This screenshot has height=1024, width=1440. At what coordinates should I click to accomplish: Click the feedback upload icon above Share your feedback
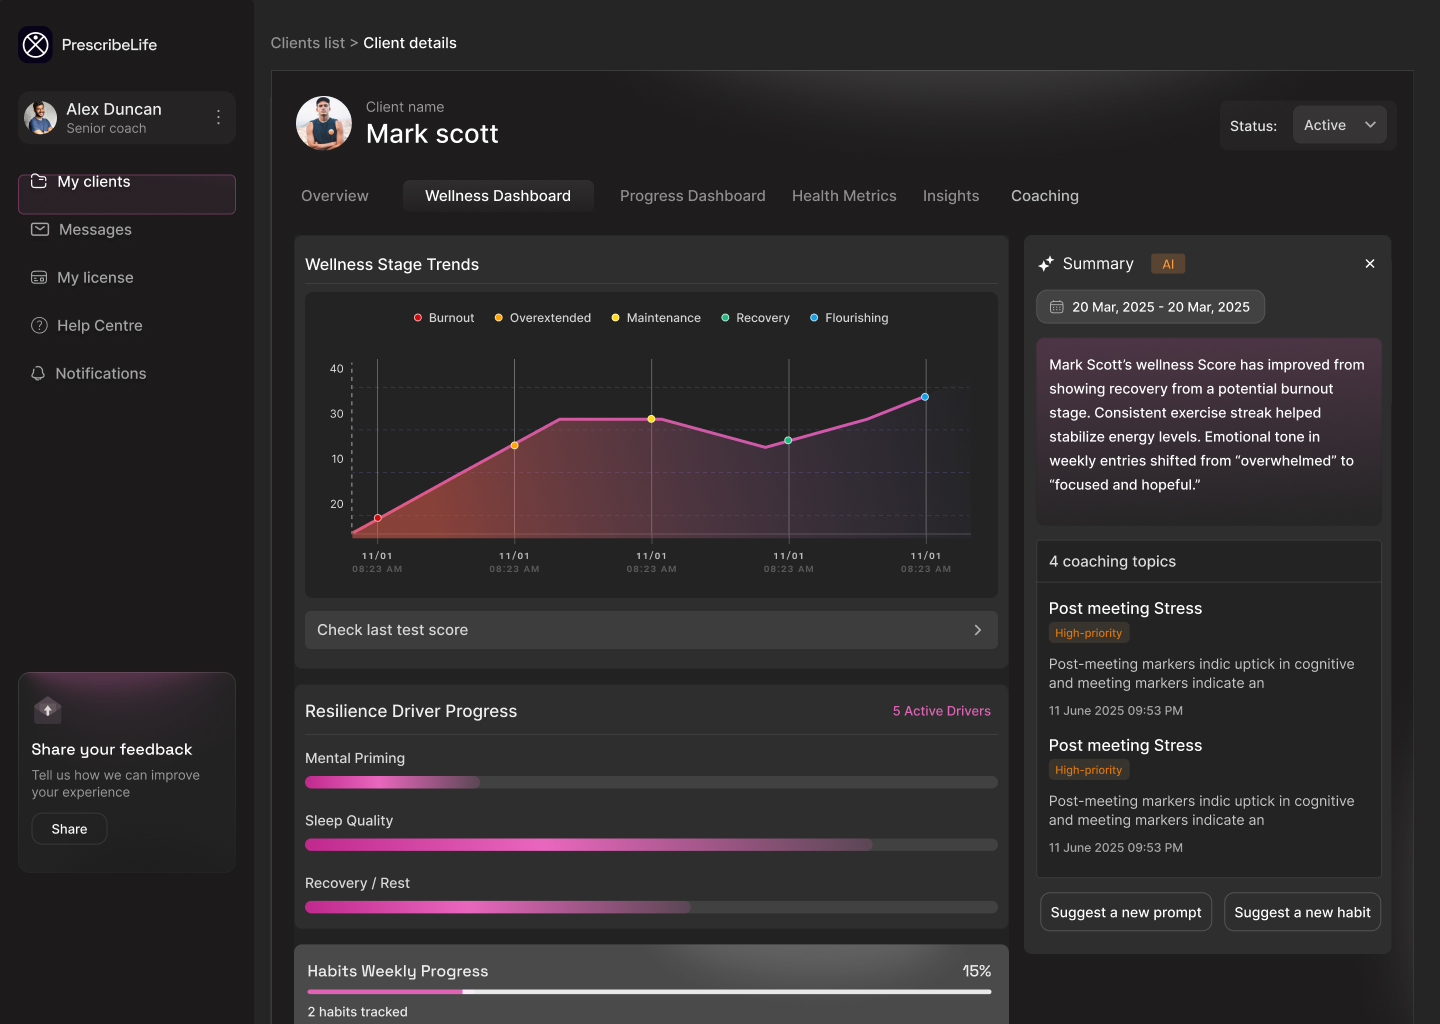[47, 710]
